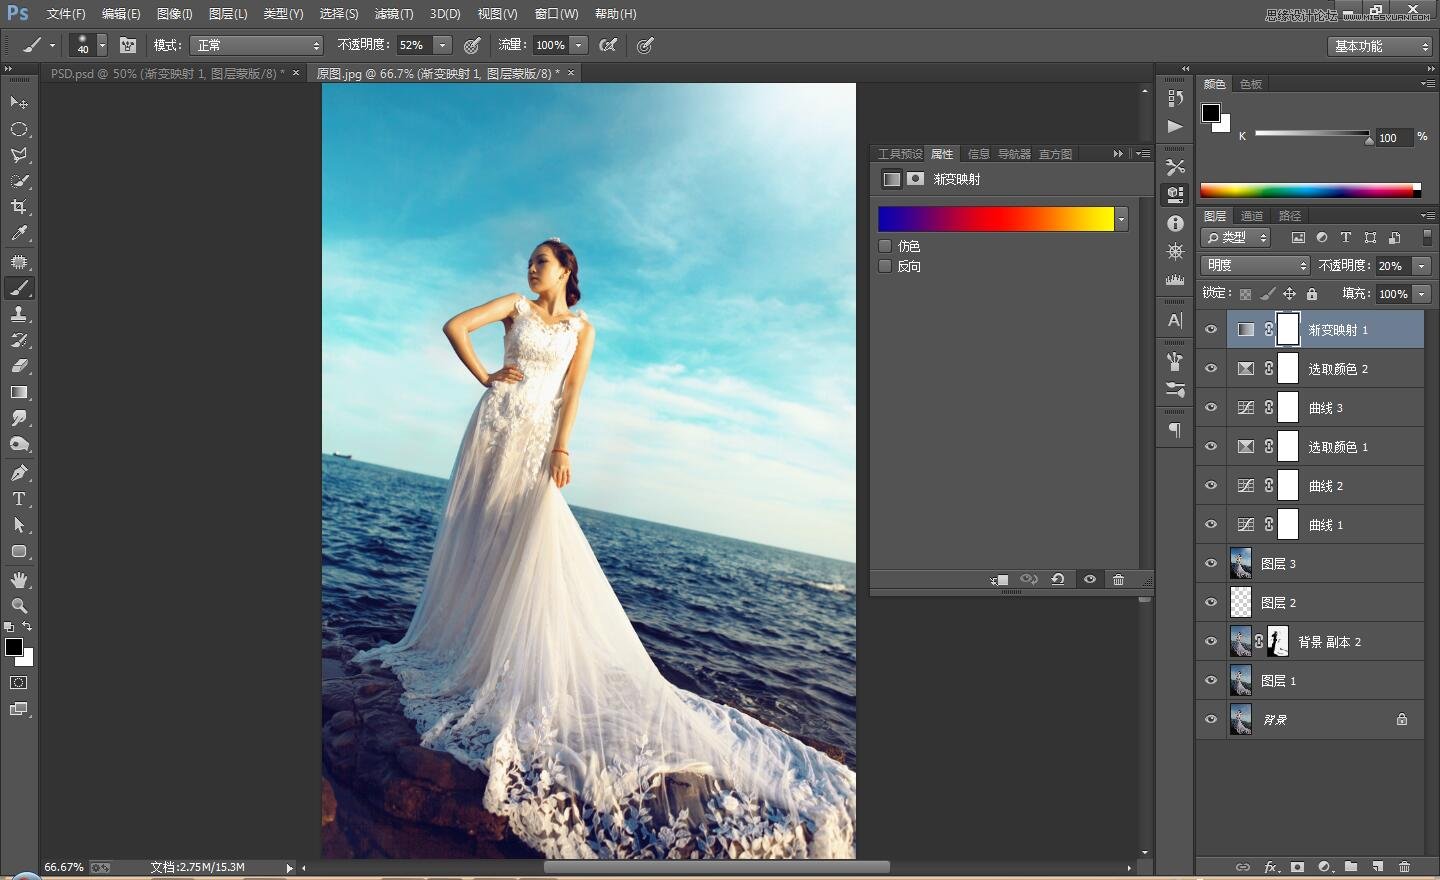Select the Horizontal Type tool

(x=19, y=499)
